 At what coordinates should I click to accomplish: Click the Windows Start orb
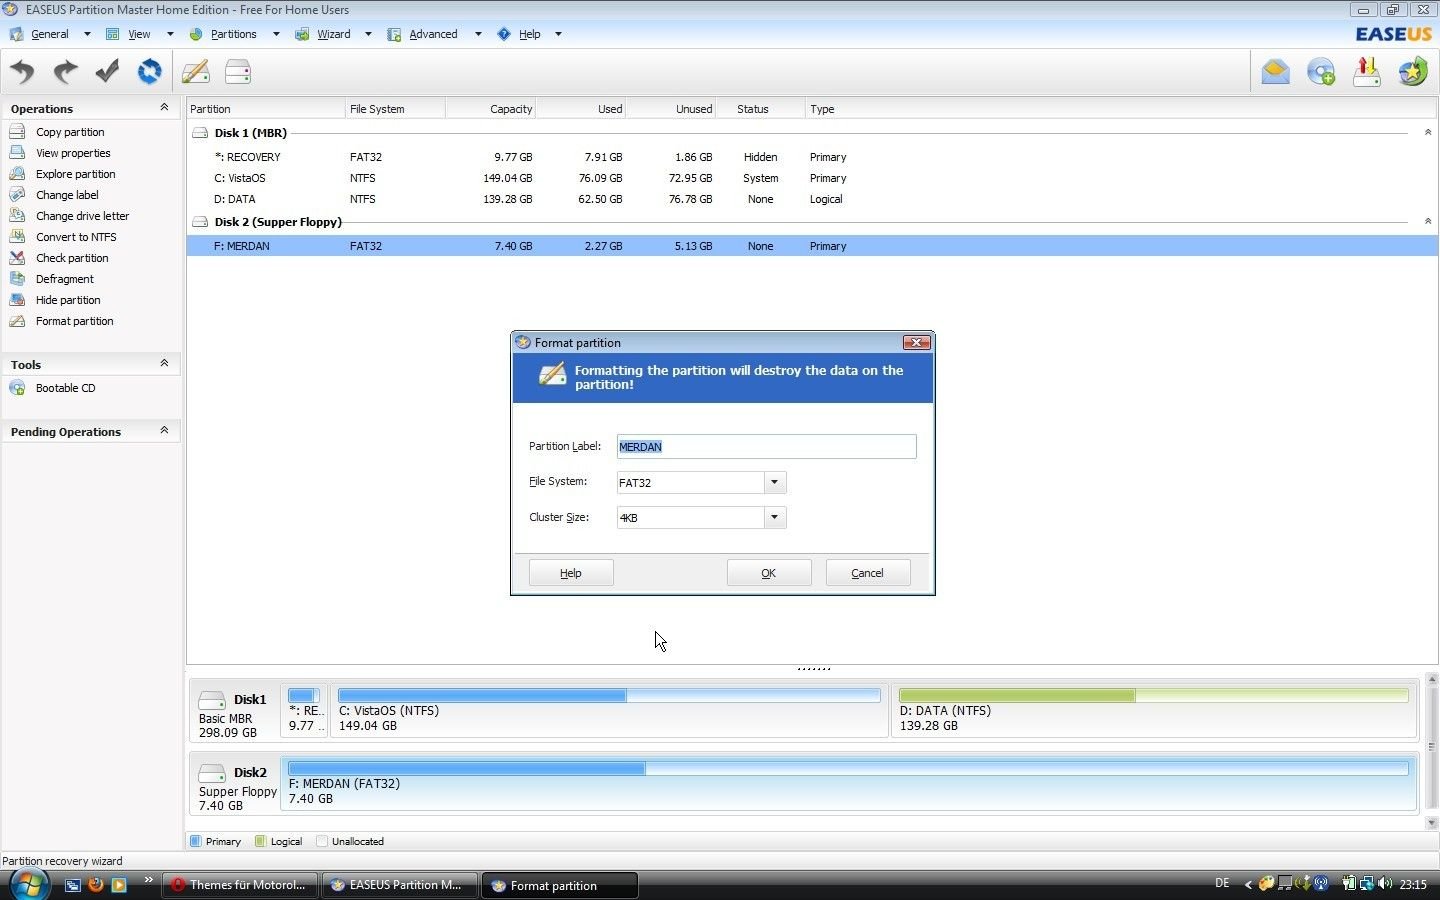29,884
